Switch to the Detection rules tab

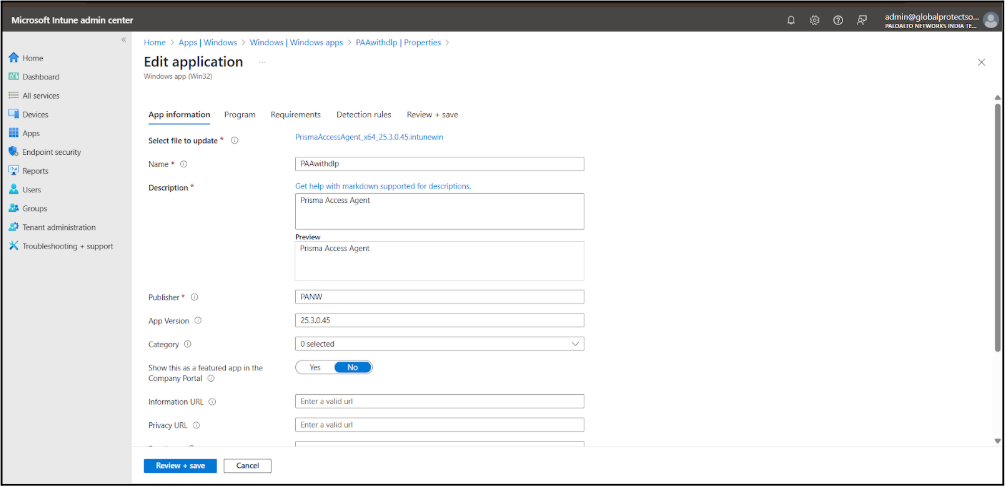(364, 115)
